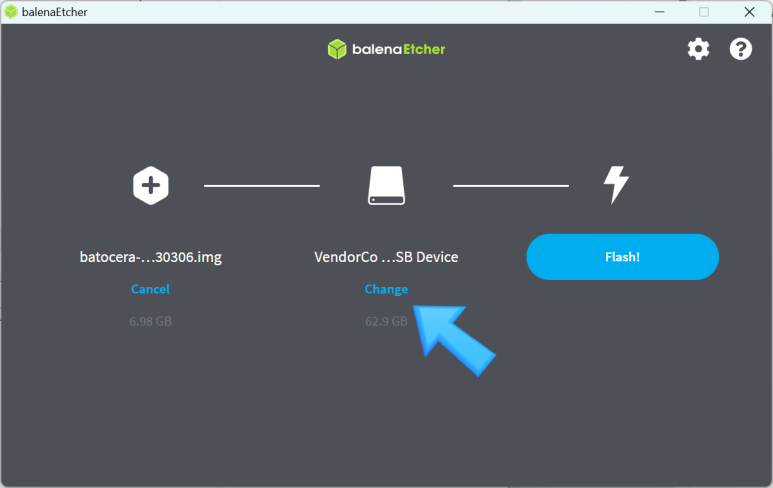
Task: Click the lightning bolt flash icon
Action: pyautogui.click(x=616, y=185)
